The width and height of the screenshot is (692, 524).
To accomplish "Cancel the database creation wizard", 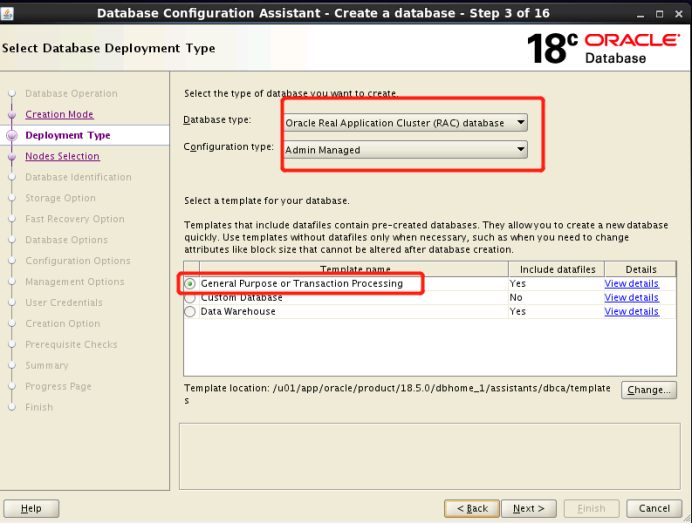I will coord(654,508).
